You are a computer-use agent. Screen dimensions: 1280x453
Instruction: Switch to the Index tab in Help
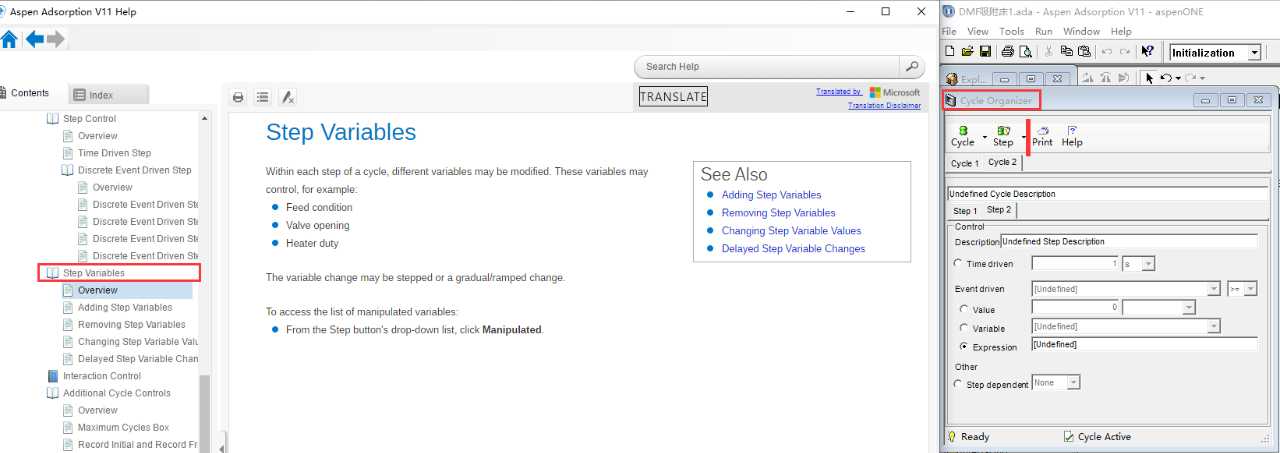pyautogui.click(x=108, y=95)
